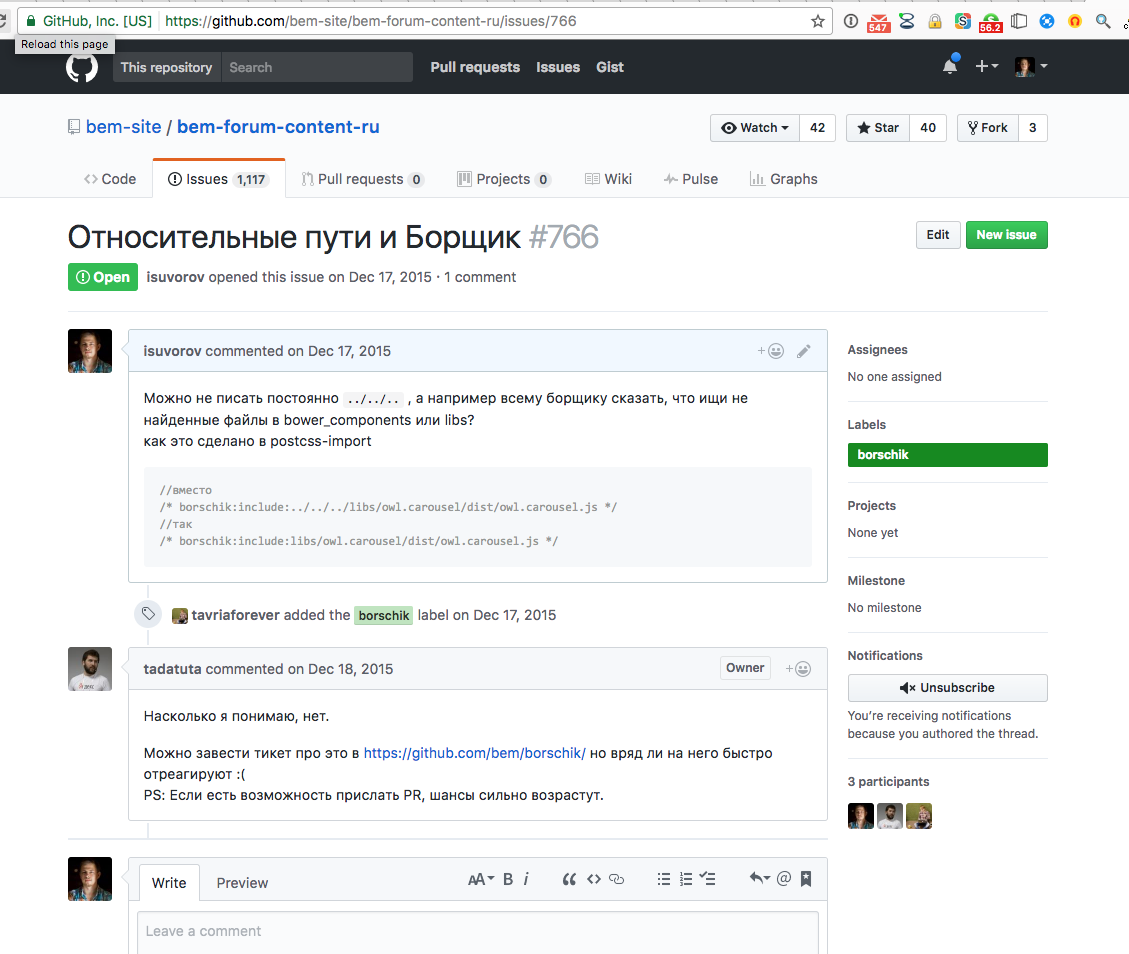Select the Write tab
Screen dimensions: 1129x954
coord(168,883)
